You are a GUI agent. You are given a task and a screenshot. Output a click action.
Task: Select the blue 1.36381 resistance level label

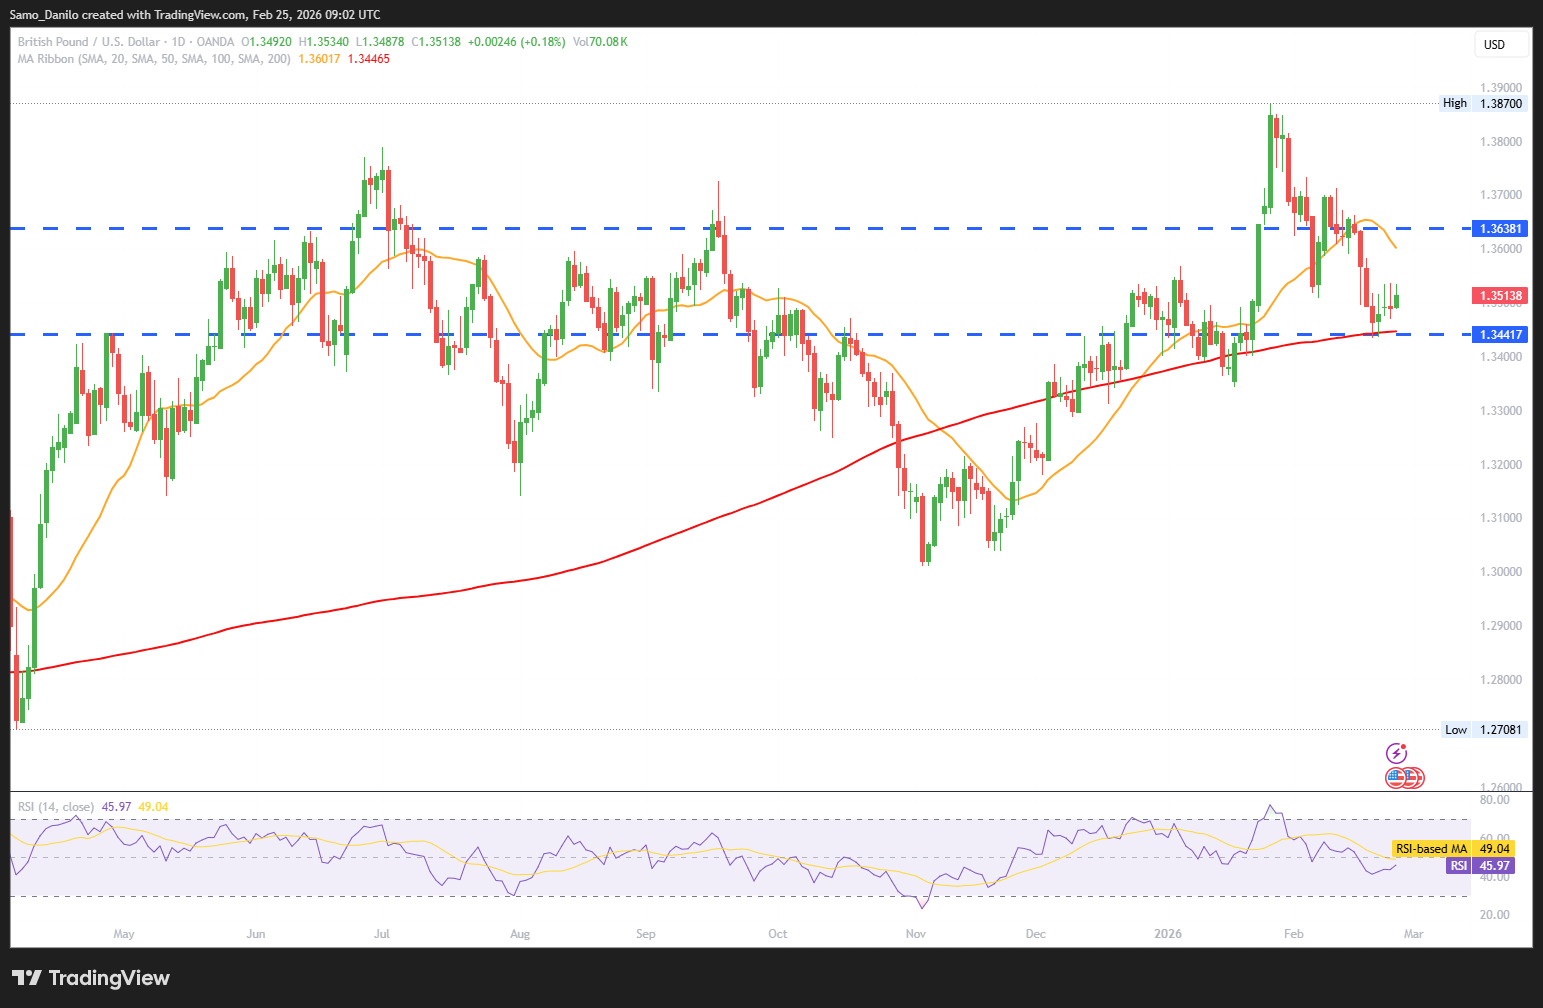tap(1500, 229)
